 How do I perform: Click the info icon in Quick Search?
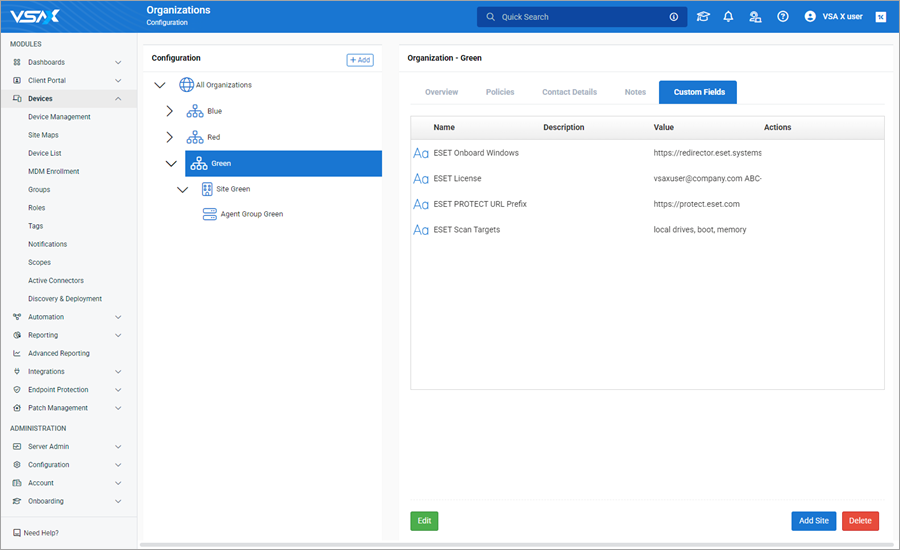pyautogui.click(x=673, y=17)
